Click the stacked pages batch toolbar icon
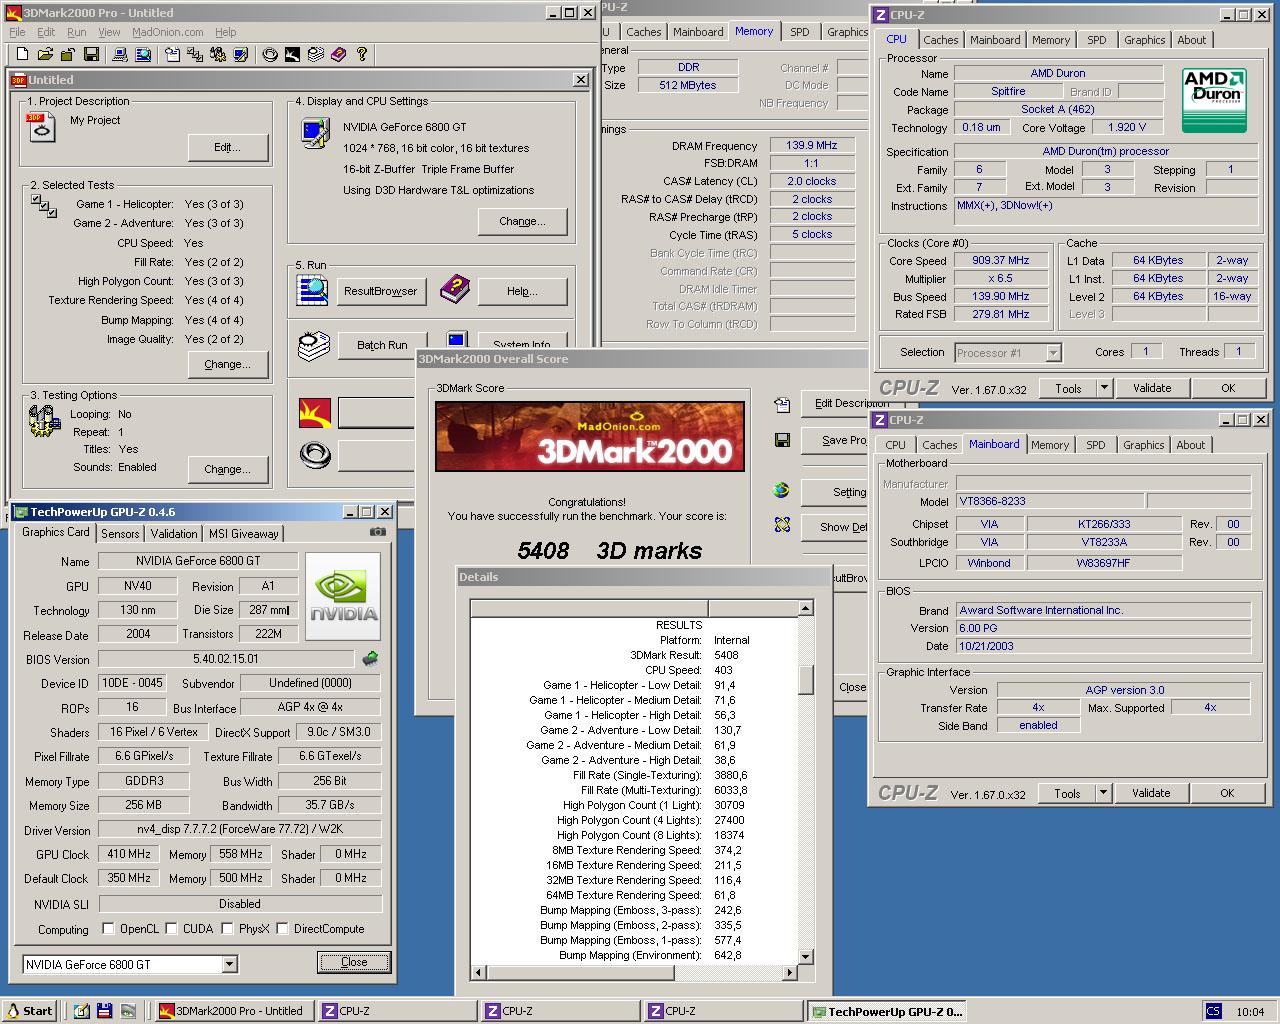1280x1024 pixels. (x=315, y=54)
